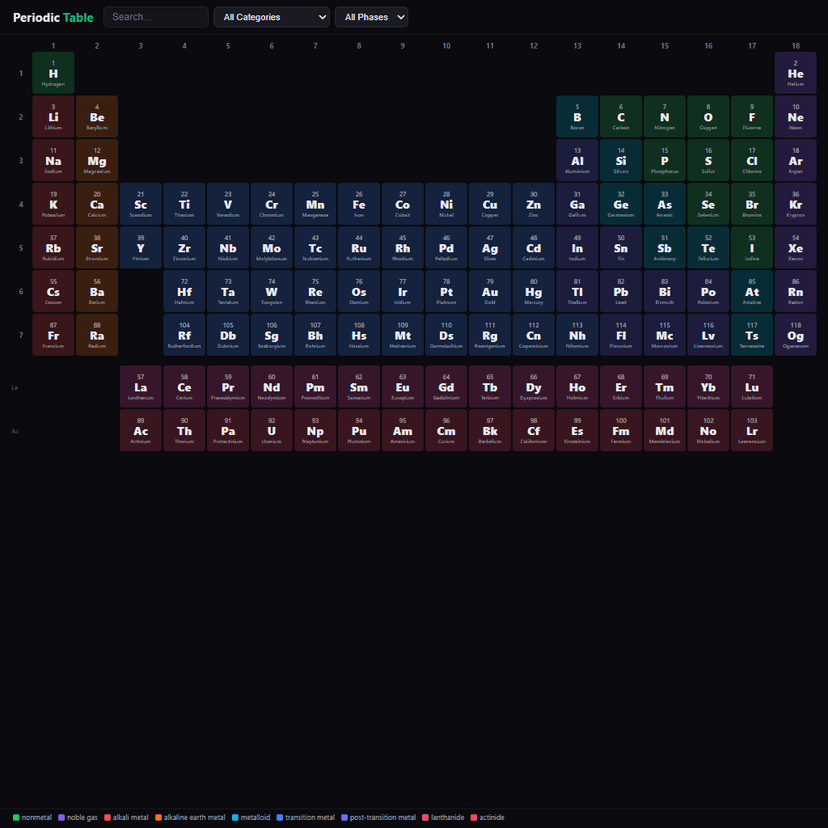Pick the Uranium (U) tile

[271, 430]
